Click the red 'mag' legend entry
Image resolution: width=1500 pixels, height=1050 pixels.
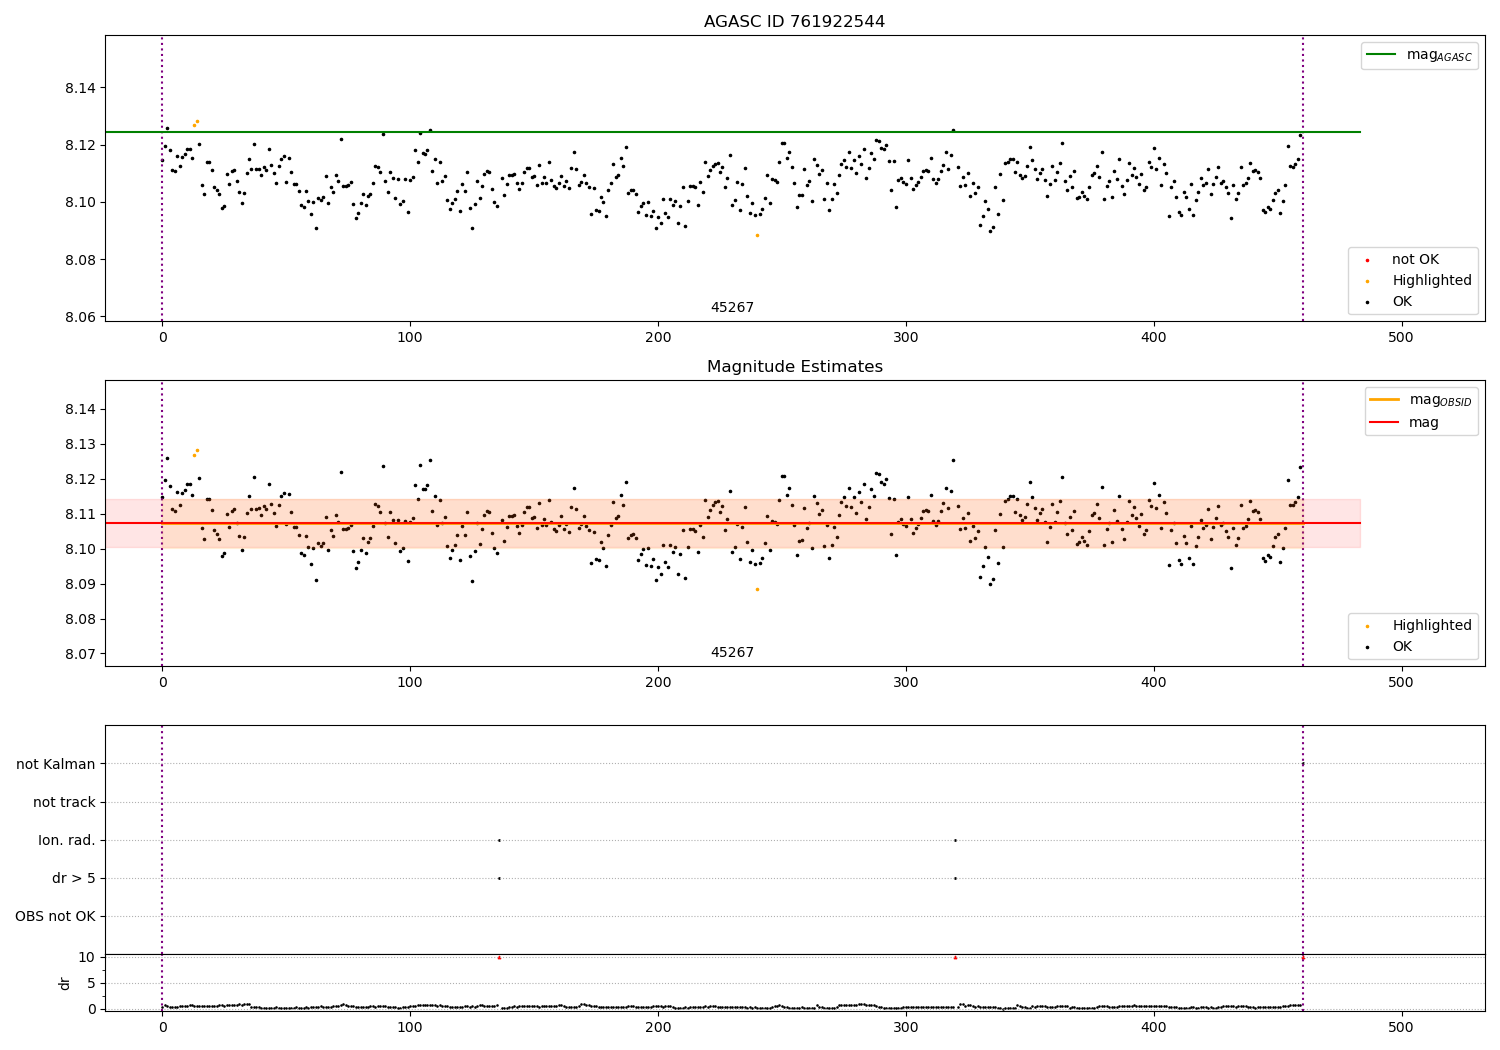click(1404, 423)
